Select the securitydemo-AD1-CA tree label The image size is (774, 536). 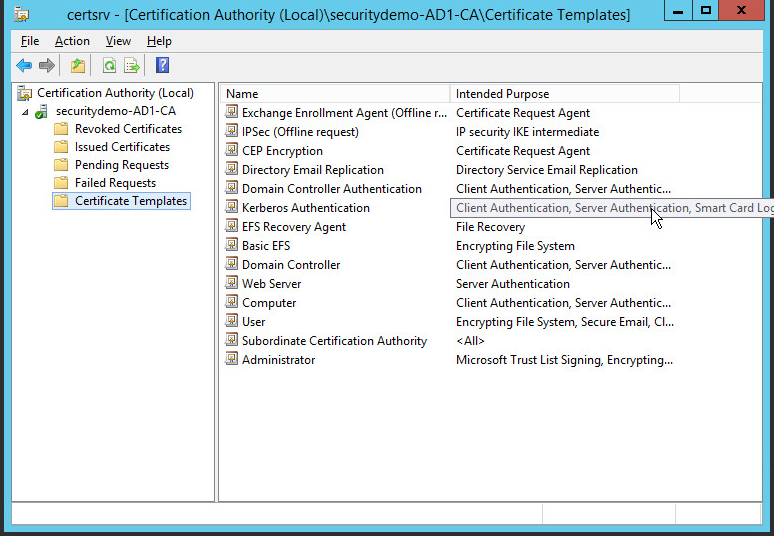[x=116, y=111]
